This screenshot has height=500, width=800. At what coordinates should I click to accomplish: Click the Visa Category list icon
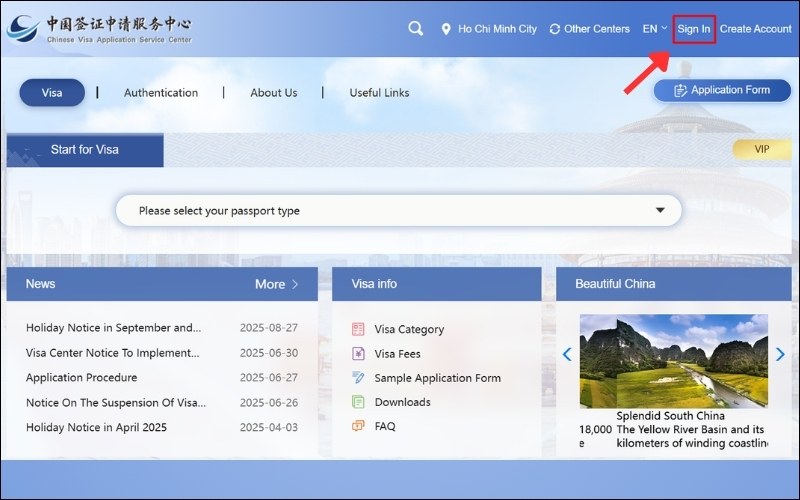click(359, 329)
